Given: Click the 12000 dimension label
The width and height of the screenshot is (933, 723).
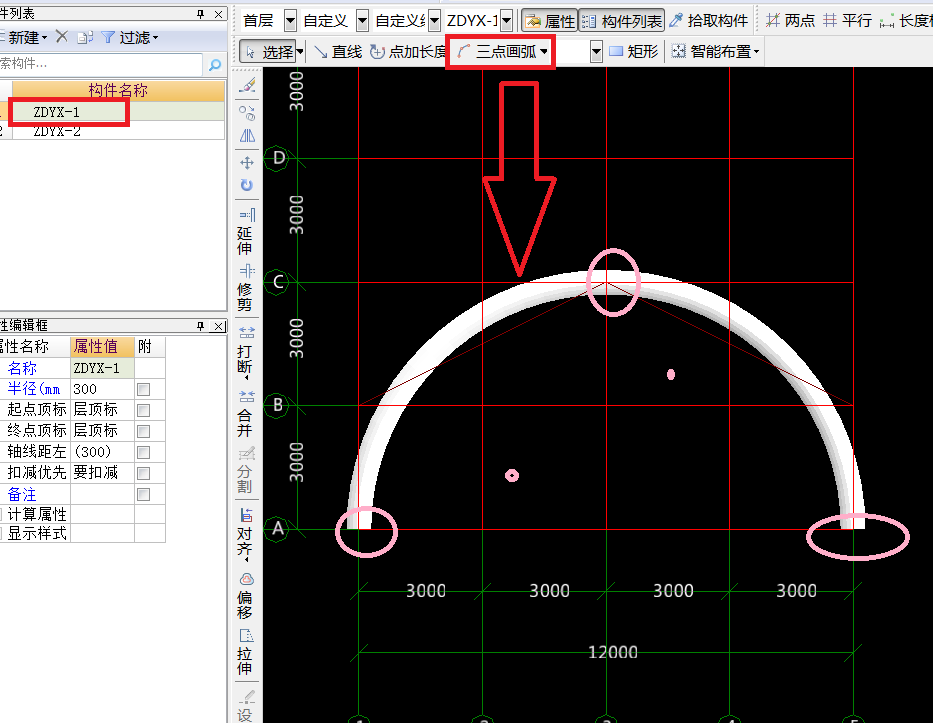Looking at the screenshot, I should pos(612,652).
